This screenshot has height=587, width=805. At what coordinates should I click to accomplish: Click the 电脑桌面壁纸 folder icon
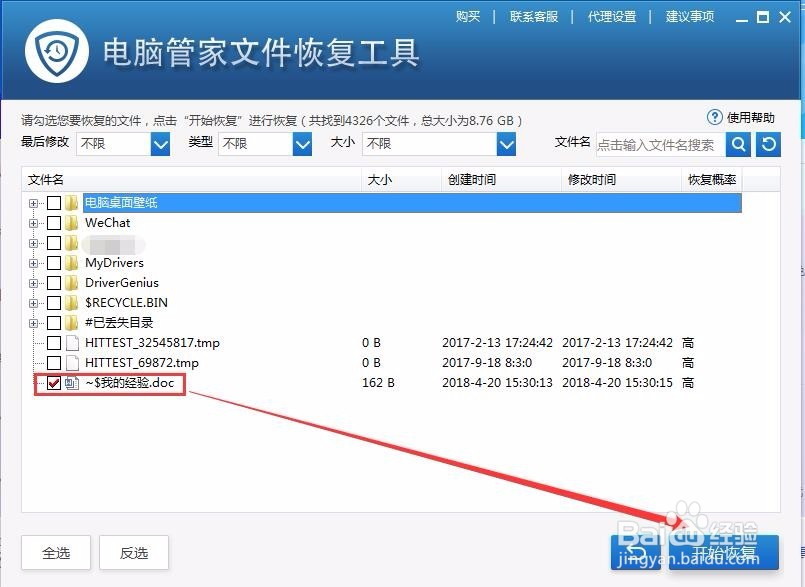71,203
